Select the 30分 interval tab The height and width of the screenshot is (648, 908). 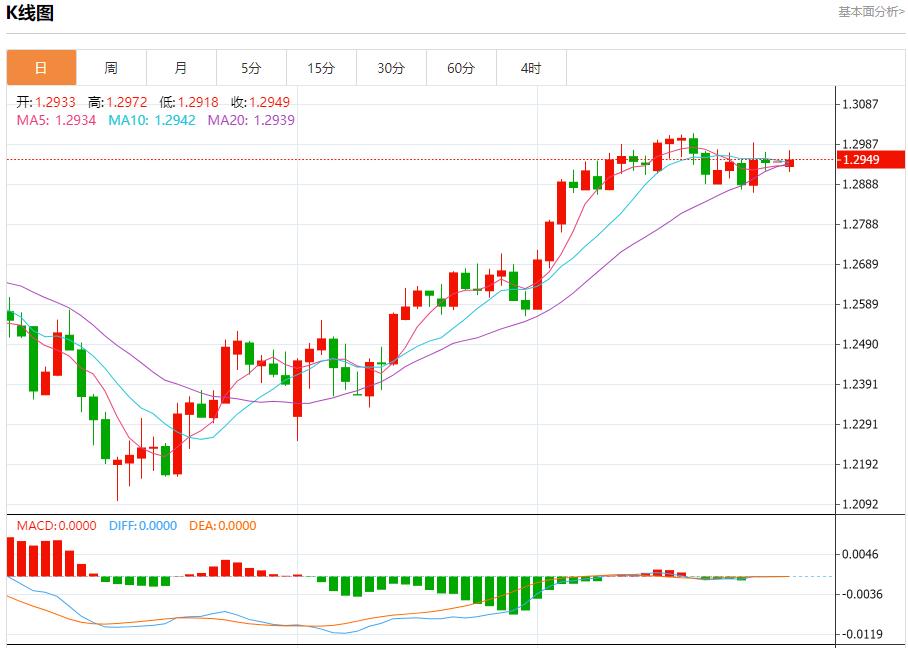coord(391,68)
